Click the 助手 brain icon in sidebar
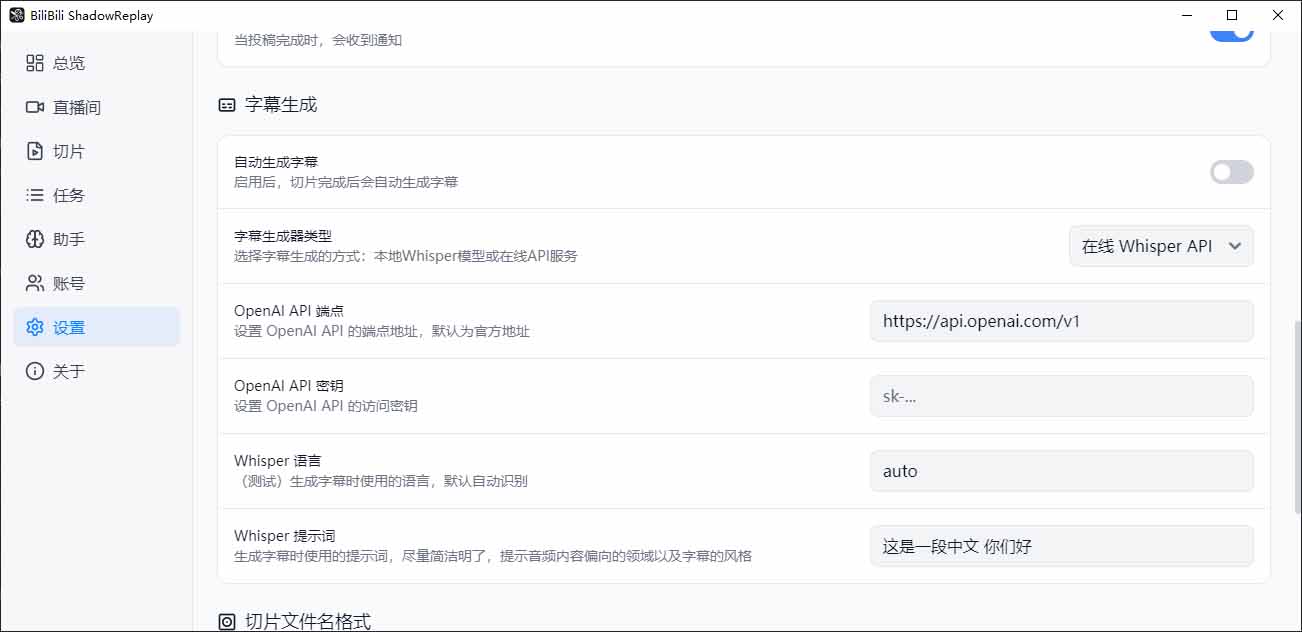The height and width of the screenshot is (632, 1302). point(35,239)
